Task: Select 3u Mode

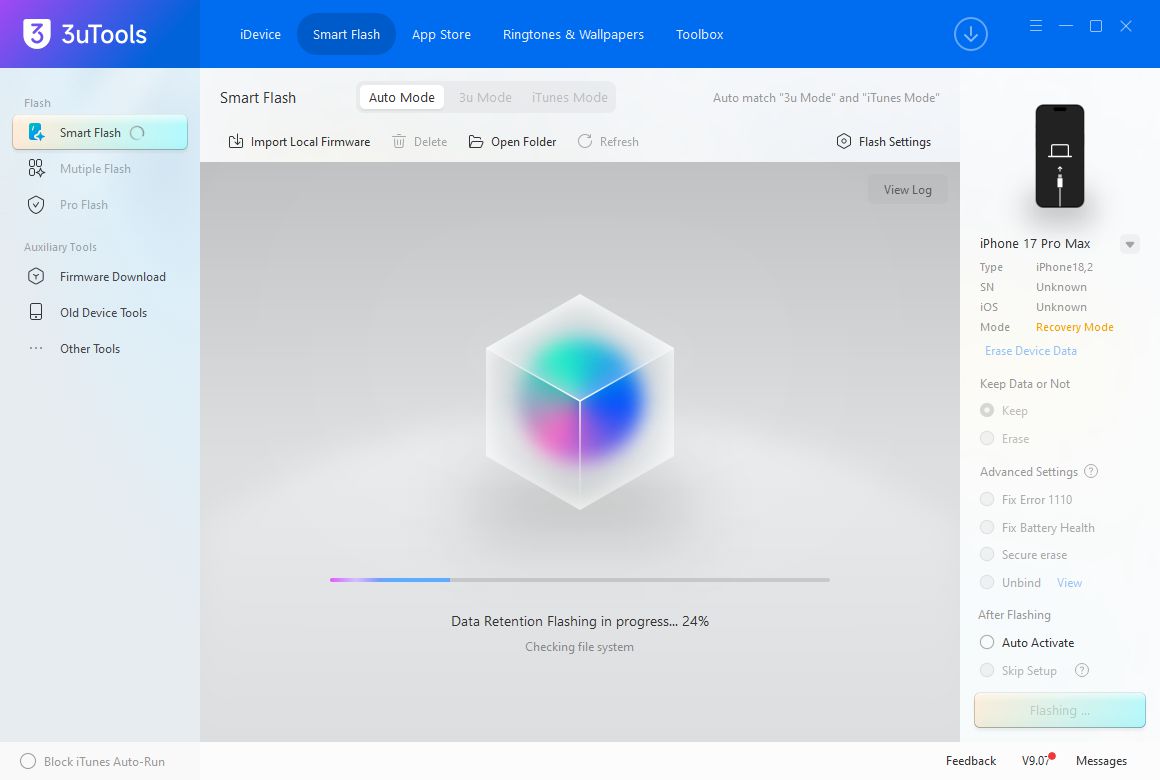Action: pyautogui.click(x=485, y=97)
